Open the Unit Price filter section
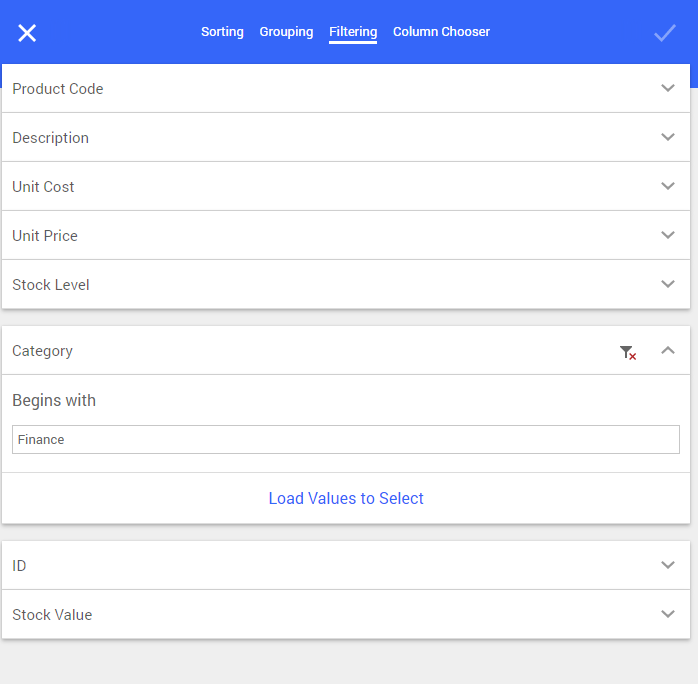The image size is (698, 684). tap(346, 235)
